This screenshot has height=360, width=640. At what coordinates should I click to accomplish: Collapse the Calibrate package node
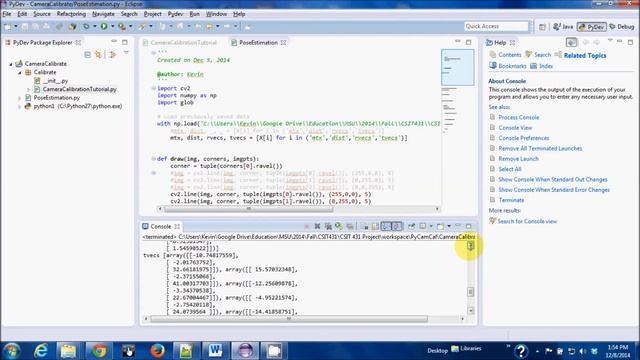pyautogui.click(x=20, y=73)
